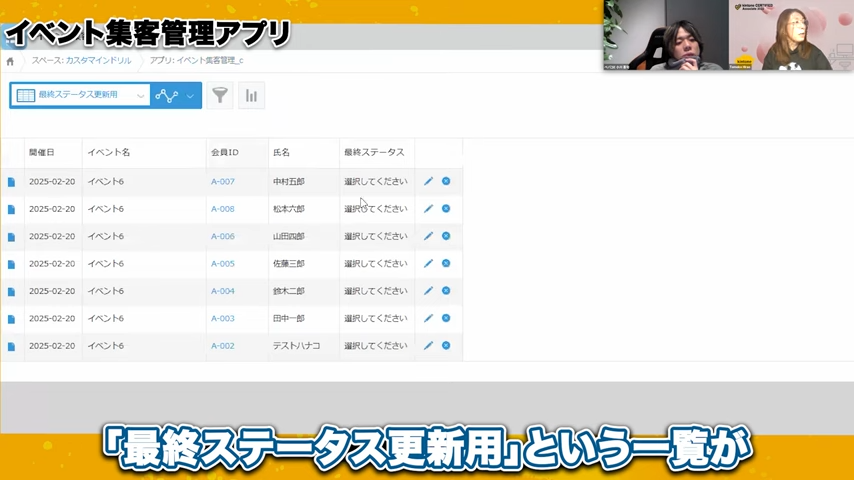This screenshot has height=480, width=854.
Task: Open record detail icon for 松本六郎
Action: pos(11,209)
